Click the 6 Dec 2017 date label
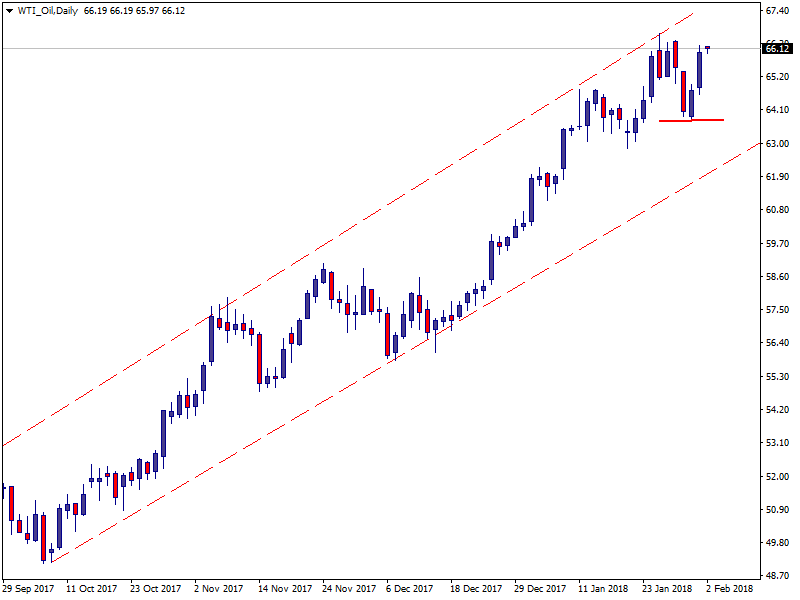Screen dimensions: 800x600 click(x=408, y=589)
